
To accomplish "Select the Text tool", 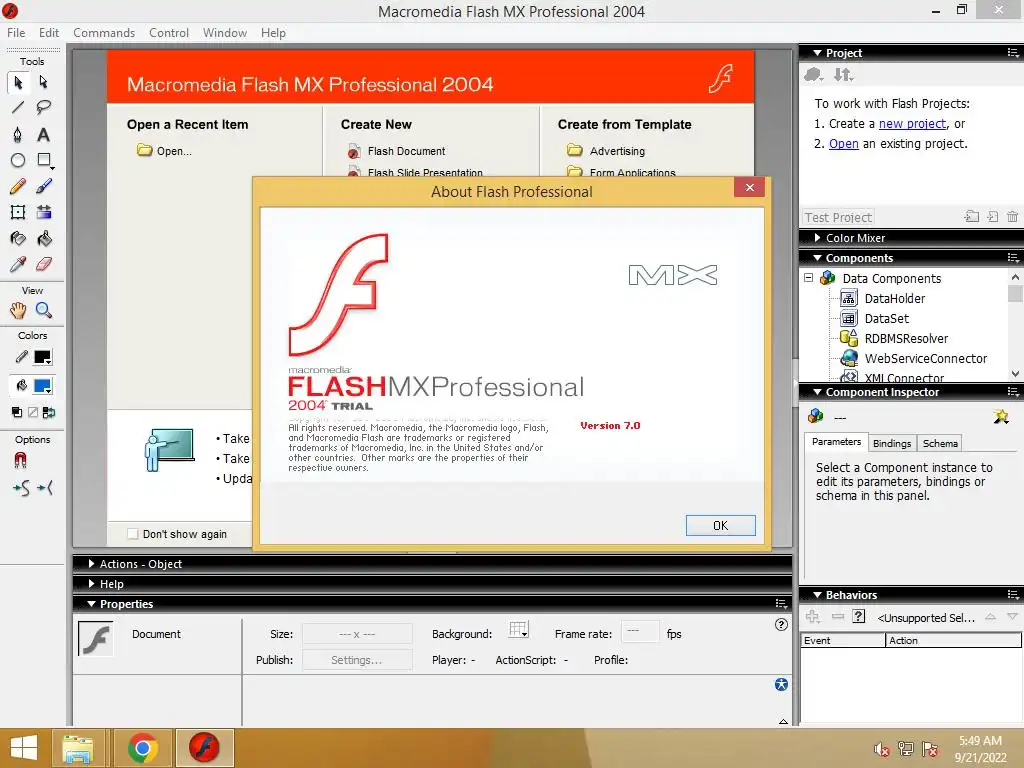I will pyautogui.click(x=44, y=135).
